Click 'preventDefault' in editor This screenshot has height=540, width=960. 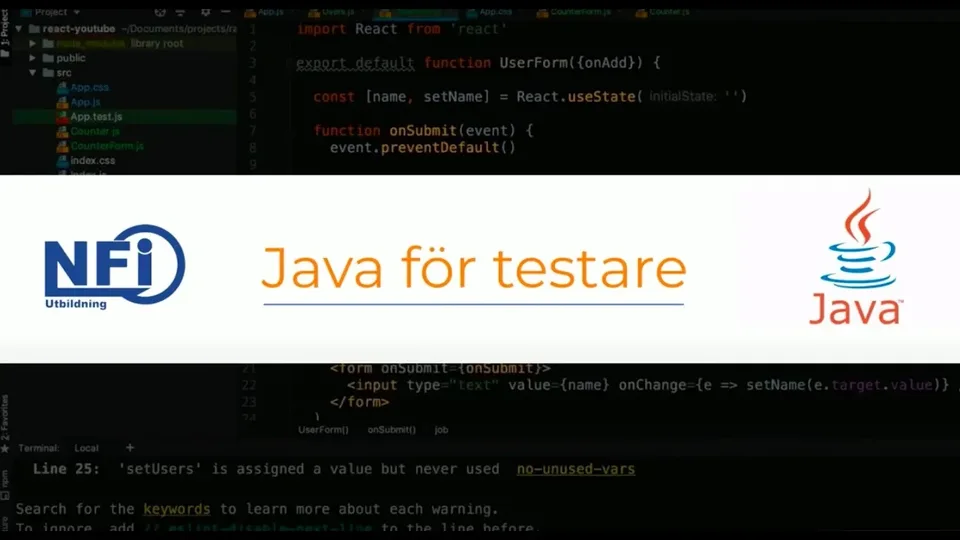440,148
